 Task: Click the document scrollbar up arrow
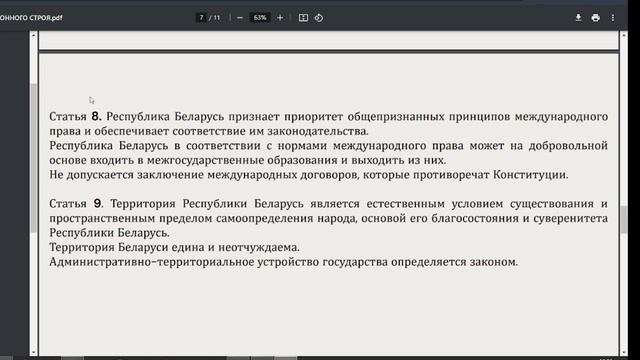pos(624,36)
